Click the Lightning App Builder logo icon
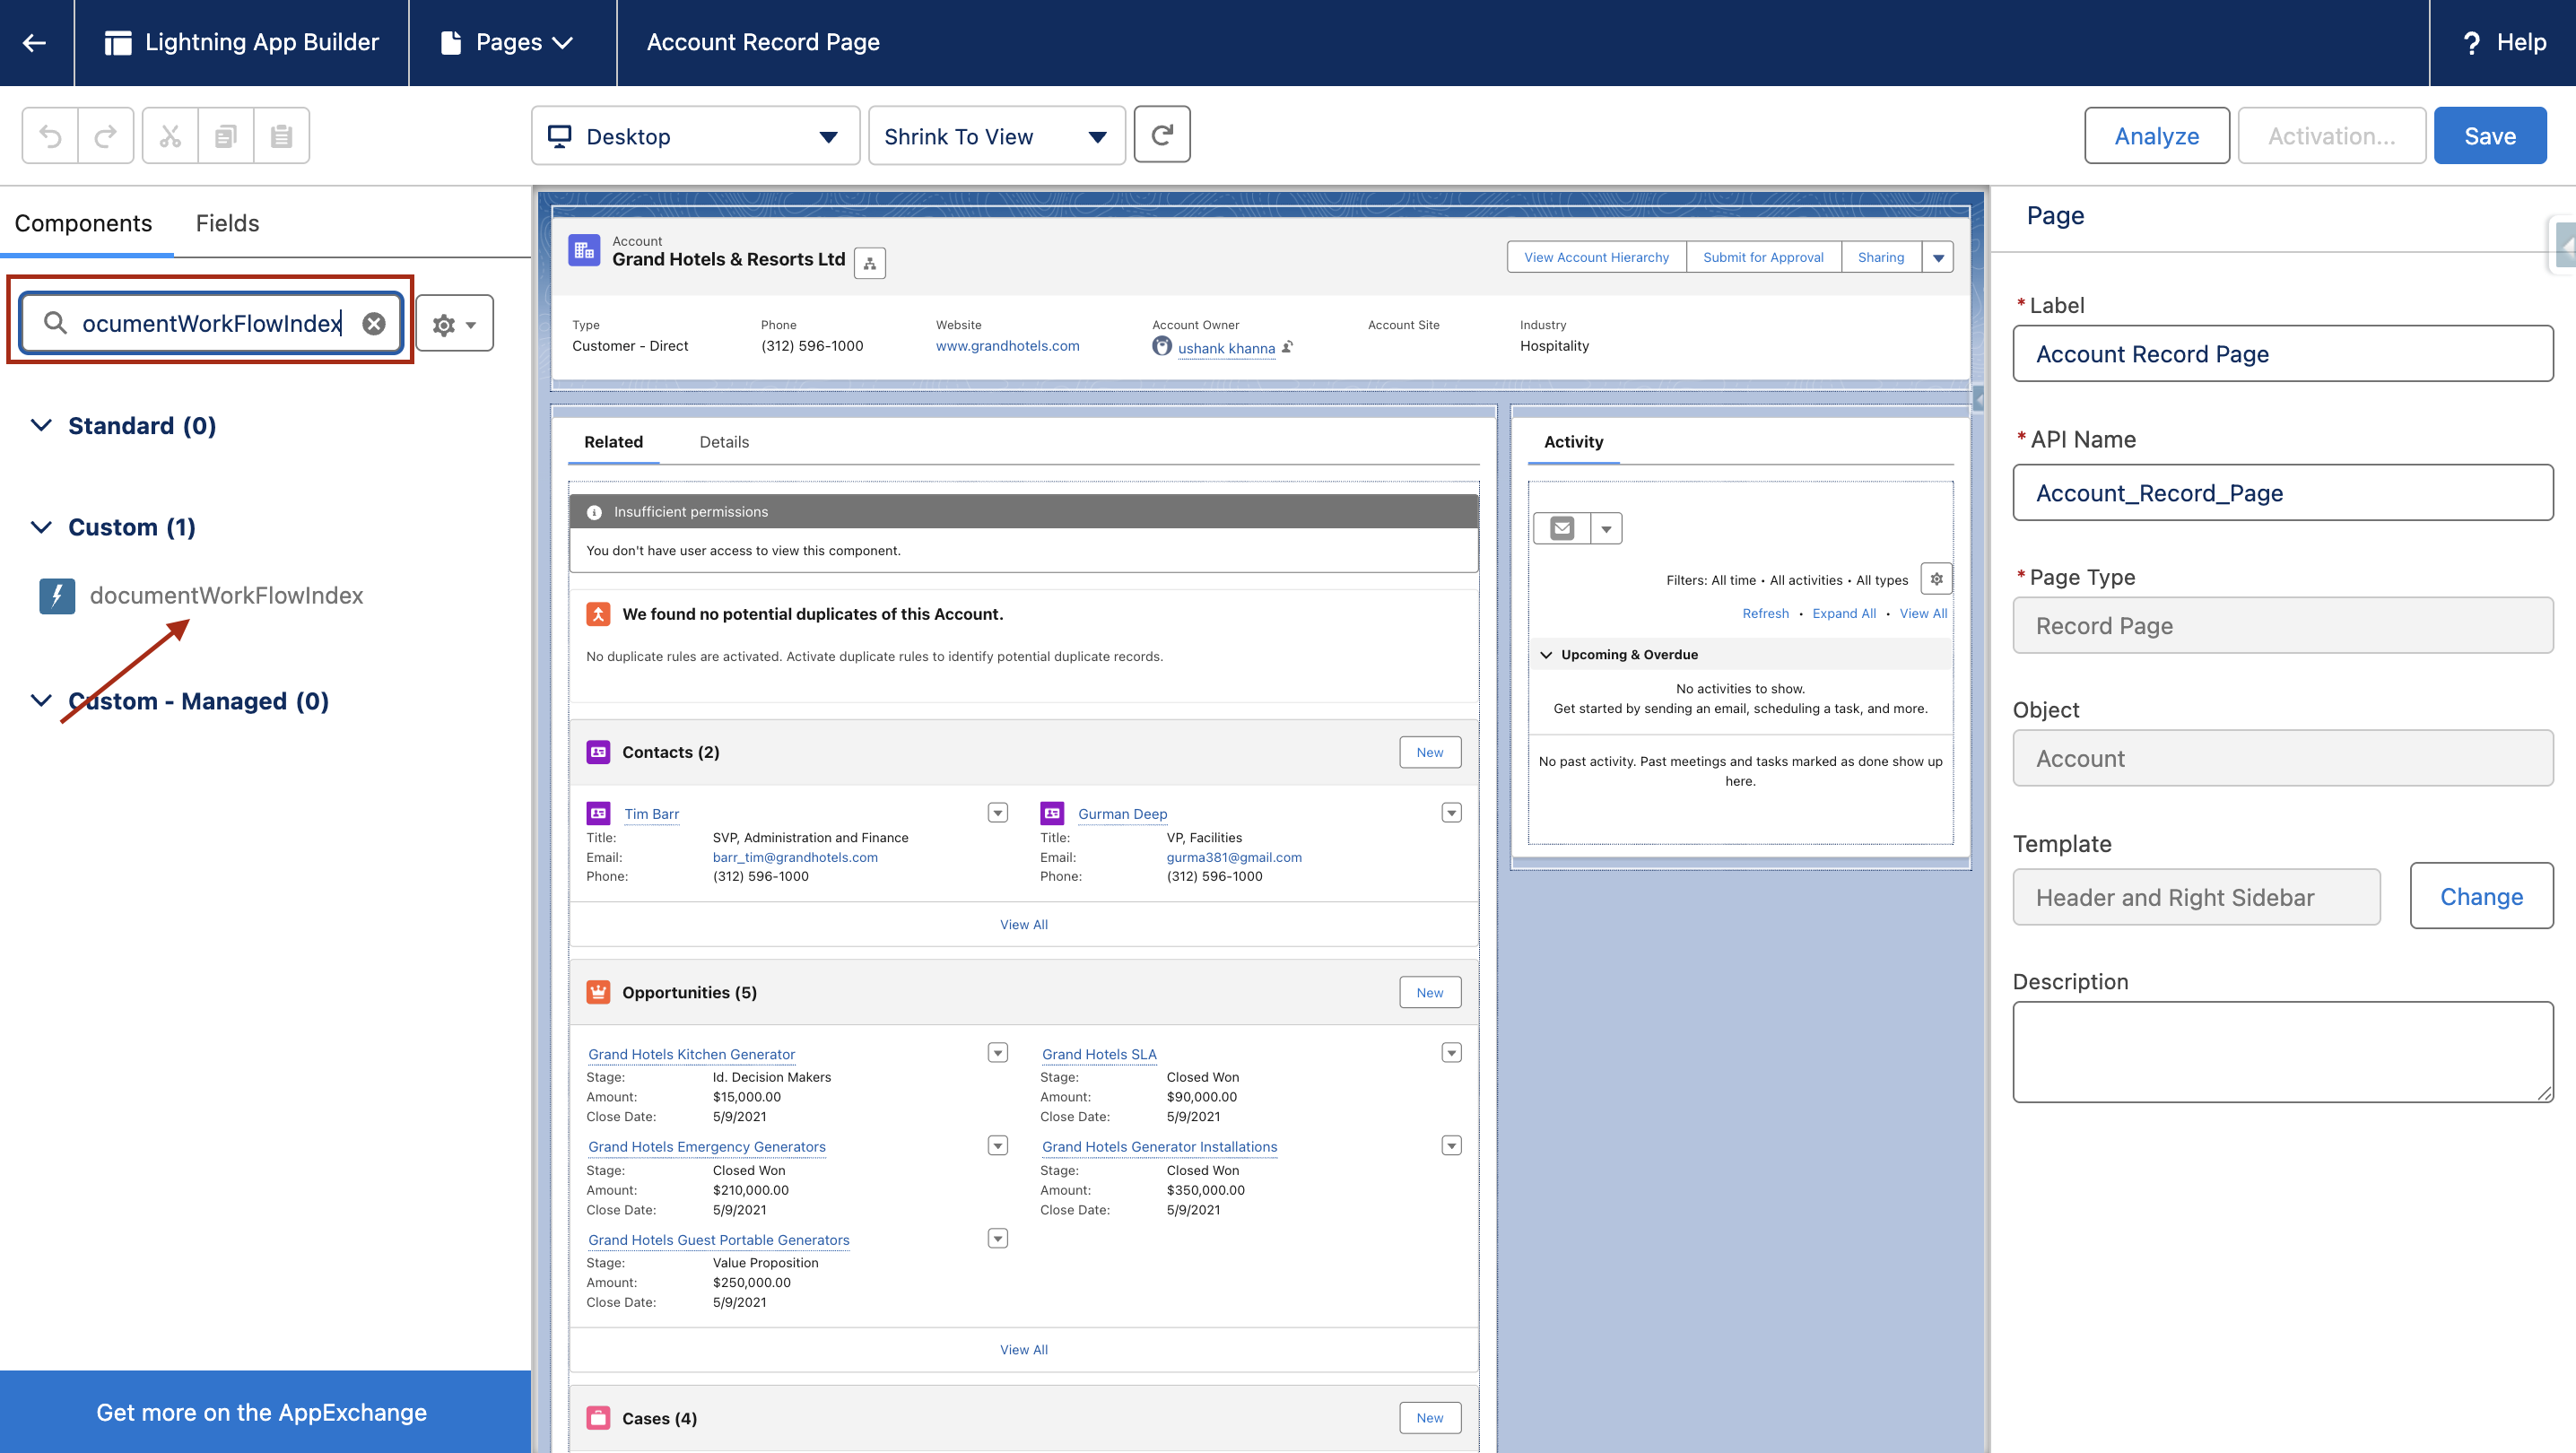This screenshot has height=1453, width=2576. [118, 42]
